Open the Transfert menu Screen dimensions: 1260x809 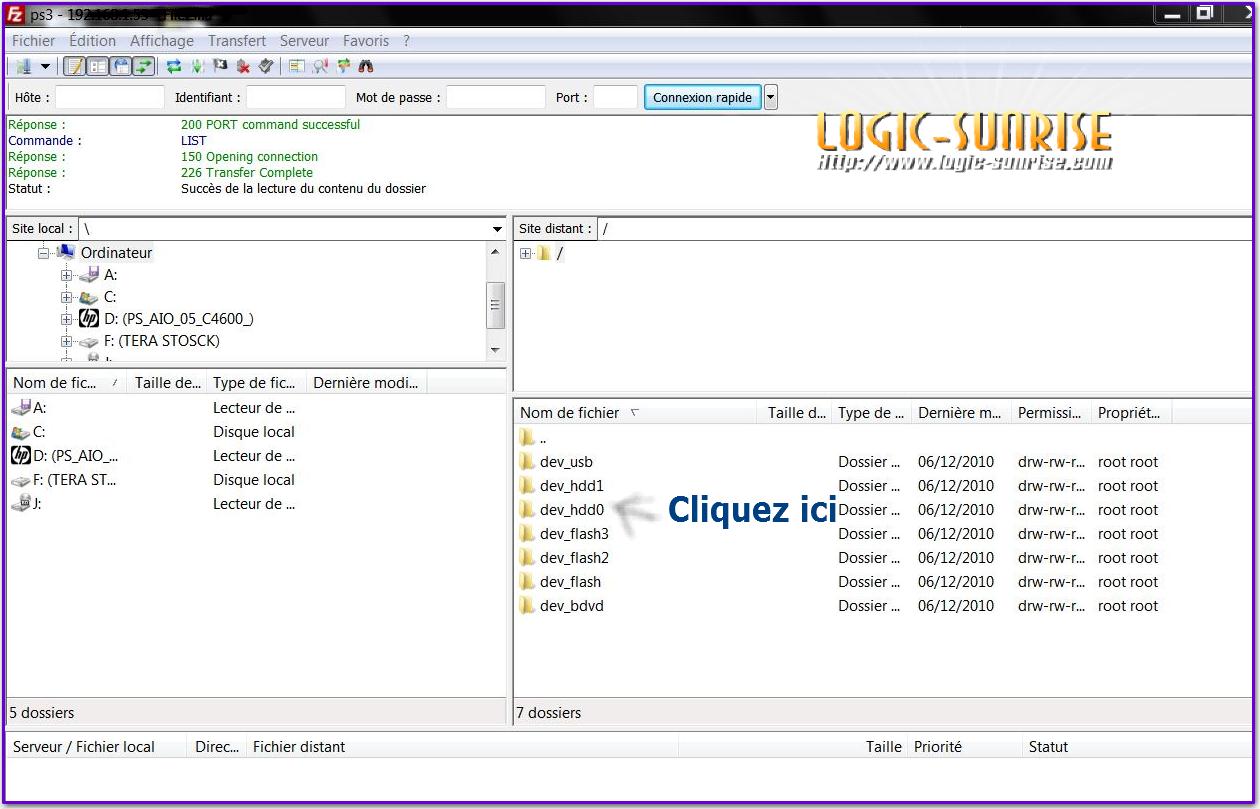pyautogui.click(x=237, y=41)
